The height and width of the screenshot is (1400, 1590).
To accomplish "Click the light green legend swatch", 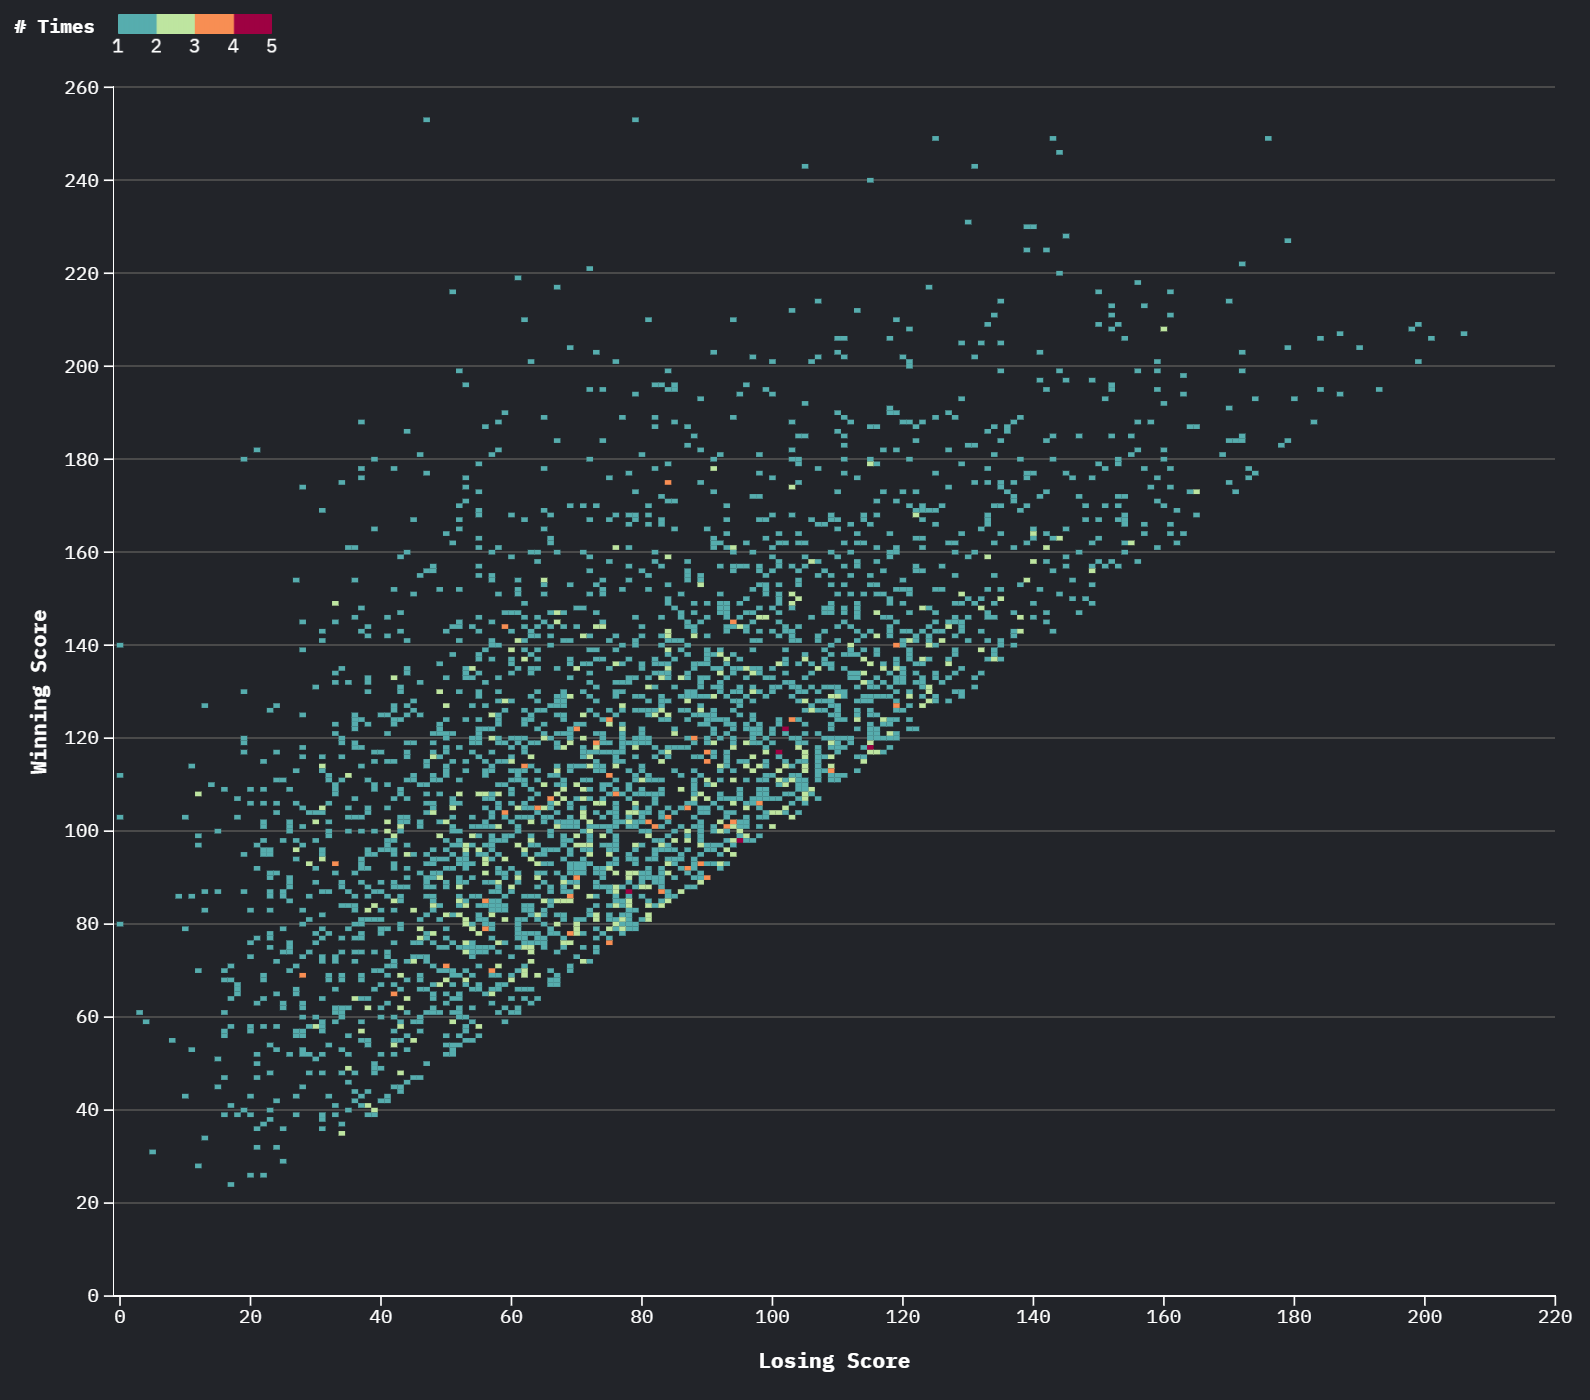I will coord(176,24).
